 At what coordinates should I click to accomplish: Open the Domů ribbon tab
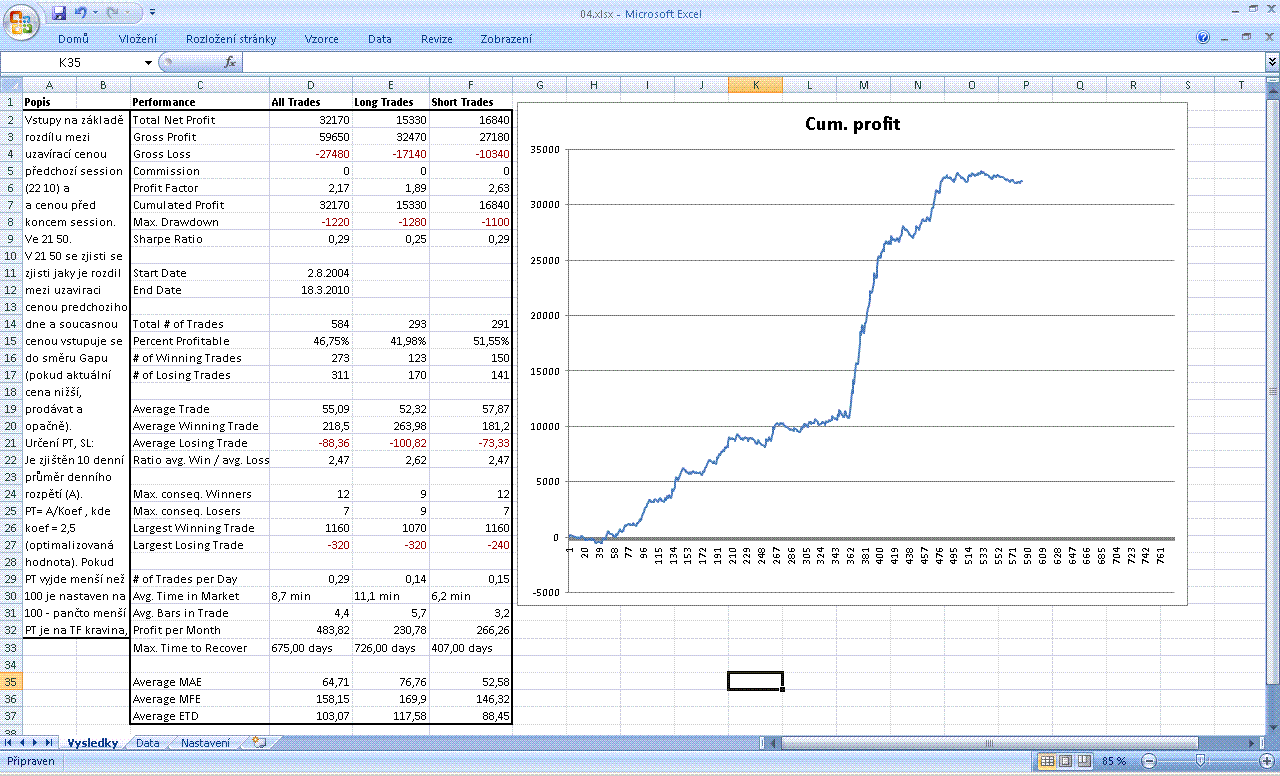point(73,39)
